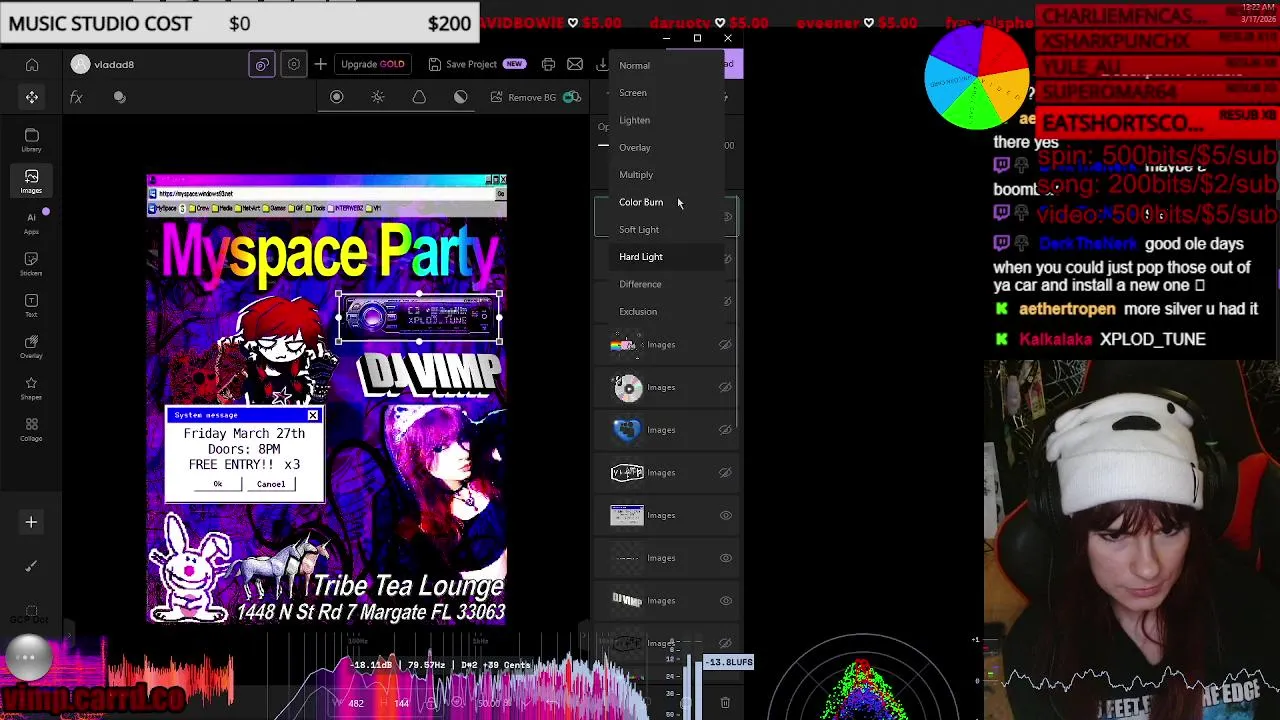The height and width of the screenshot is (720, 1280).
Task: Choose Normal blend mode
Action: coord(666,65)
